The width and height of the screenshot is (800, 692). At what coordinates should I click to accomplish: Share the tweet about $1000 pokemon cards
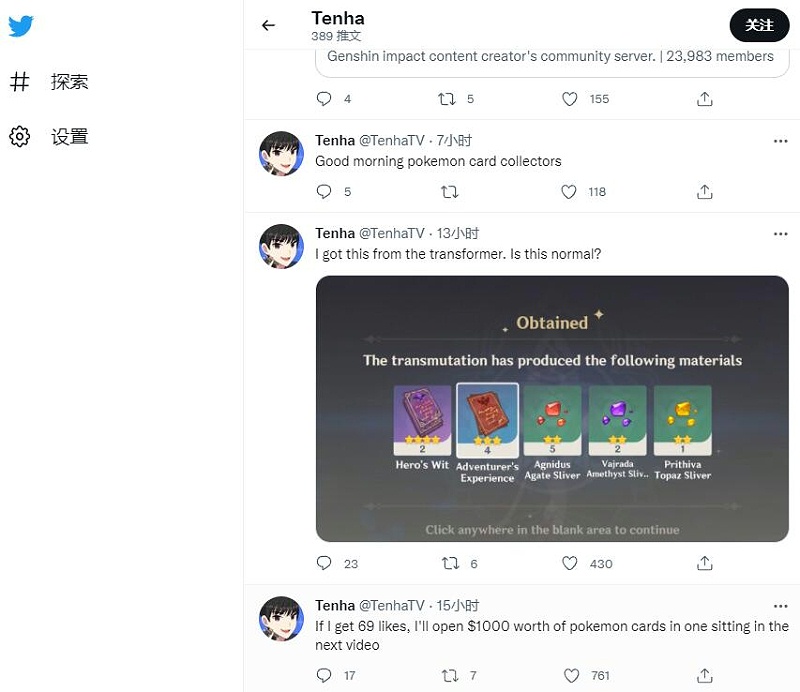[704, 675]
